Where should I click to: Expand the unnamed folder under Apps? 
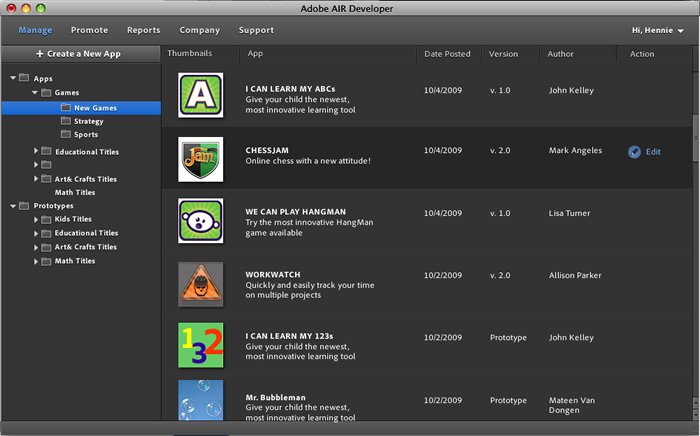36,165
